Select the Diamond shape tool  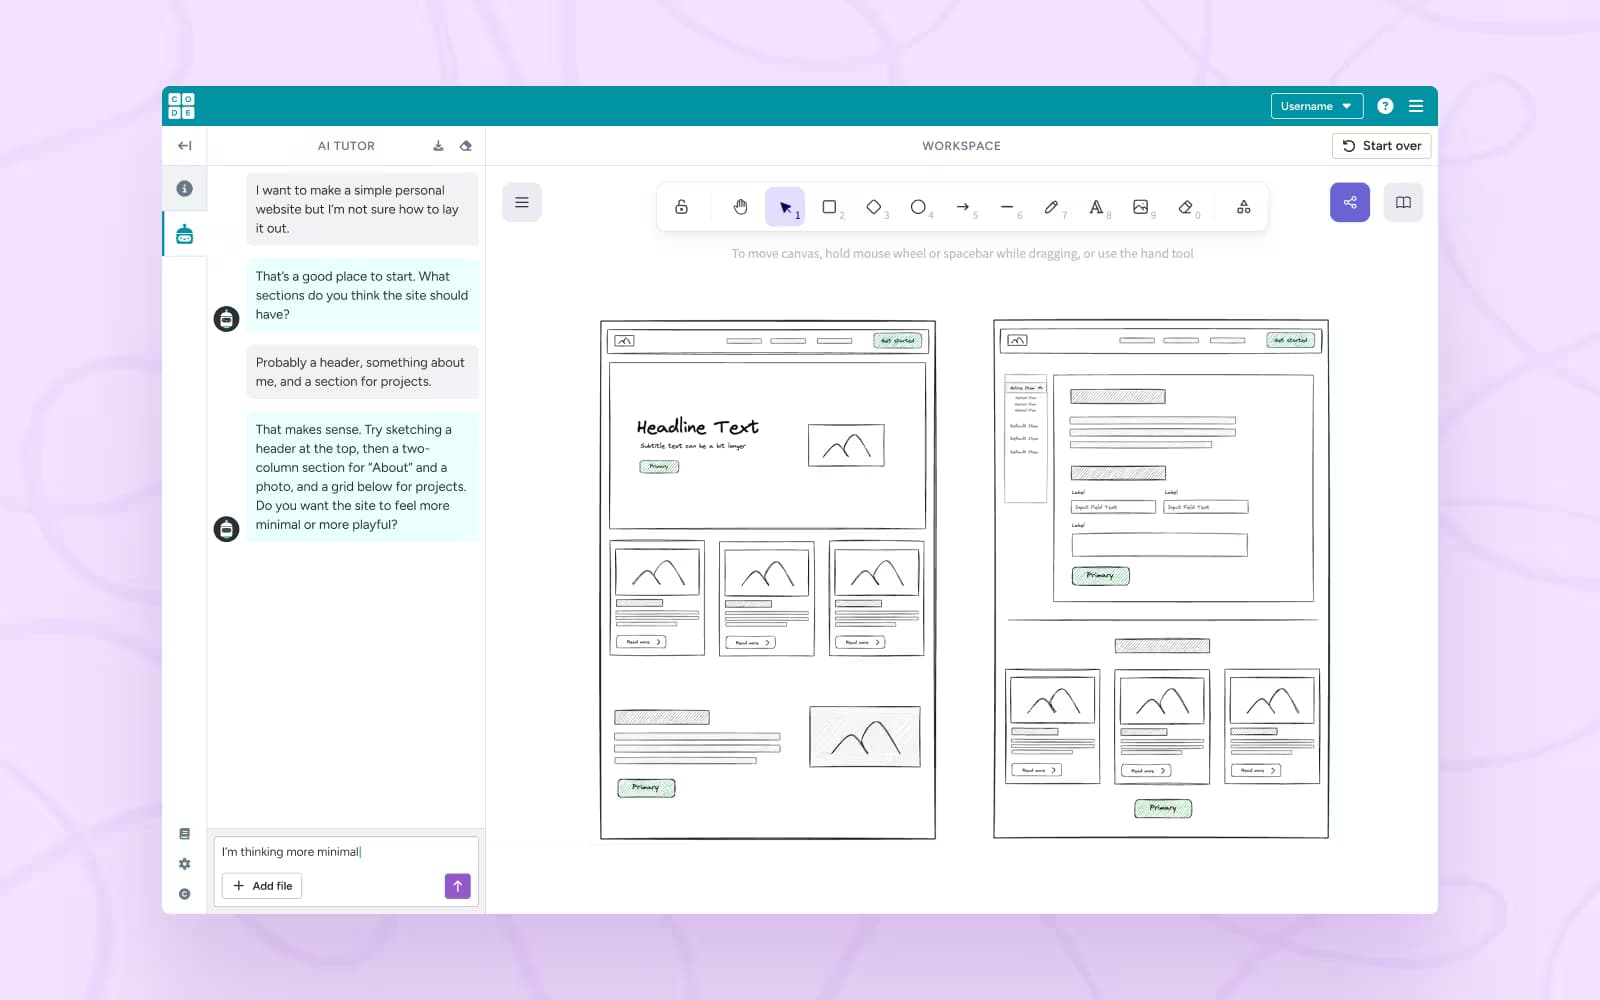pos(874,207)
